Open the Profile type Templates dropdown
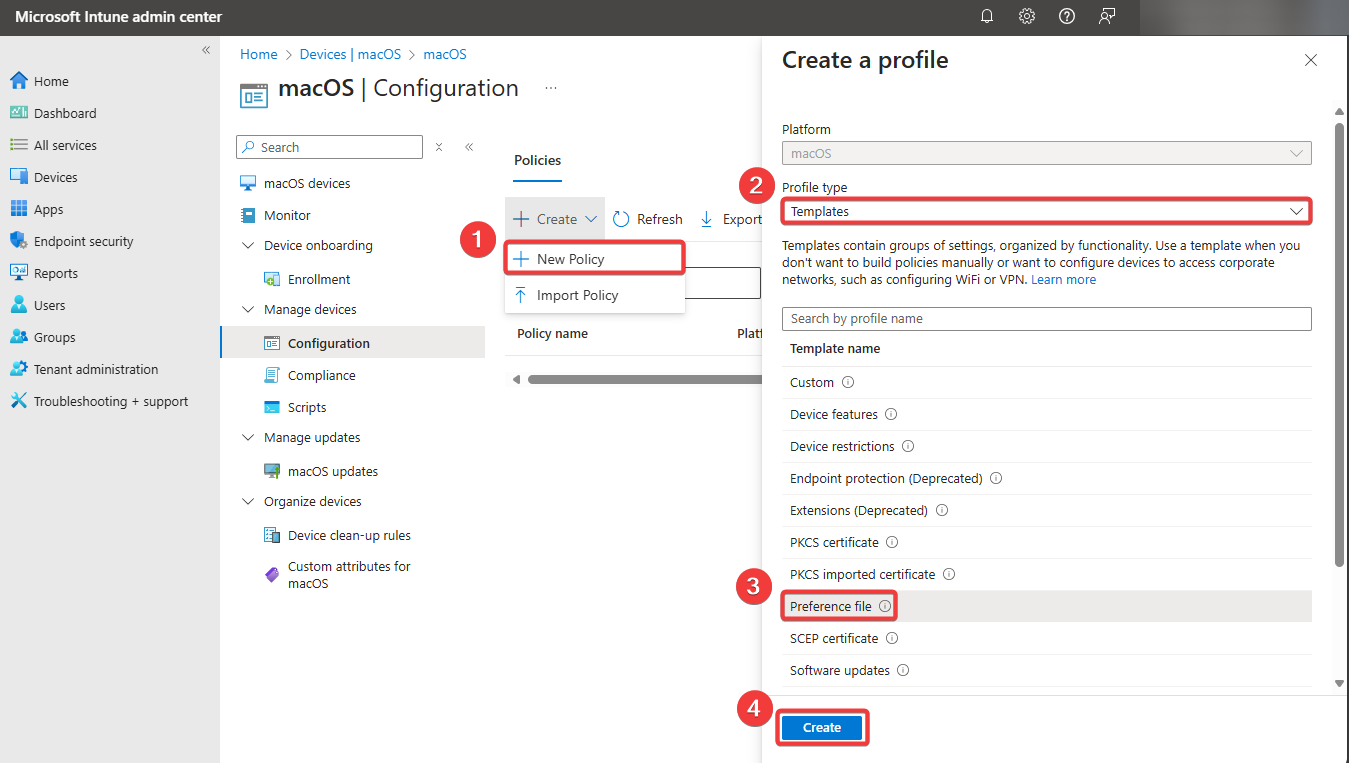1349x763 pixels. point(1046,211)
